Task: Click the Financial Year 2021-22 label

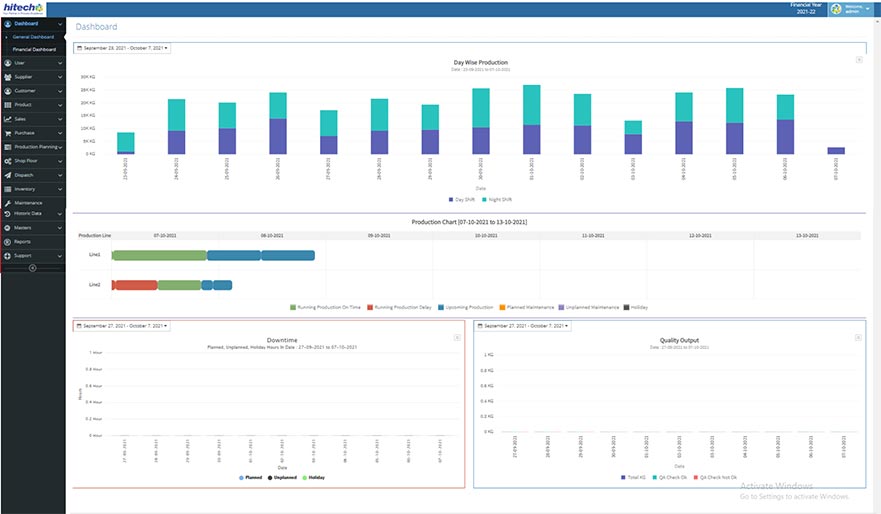Action: pyautogui.click(x=806, y=8)
